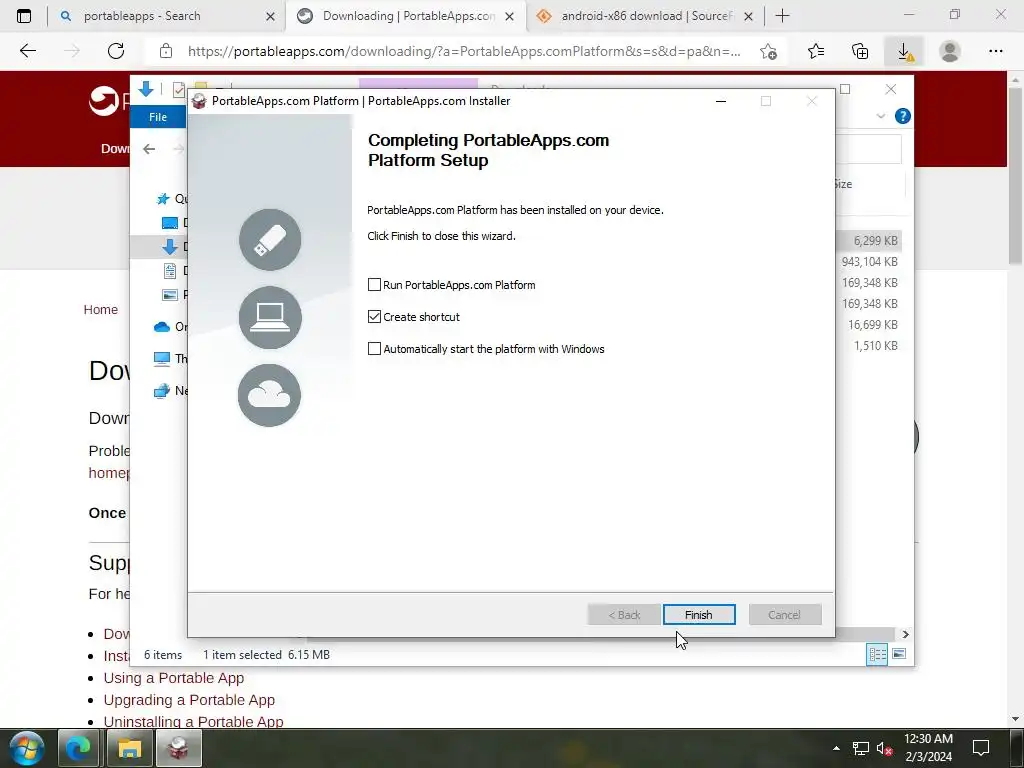Select OneDrive in Explorer sidebar
Viewport: 1024px width, 768px height.
click(x=170, y=327)
